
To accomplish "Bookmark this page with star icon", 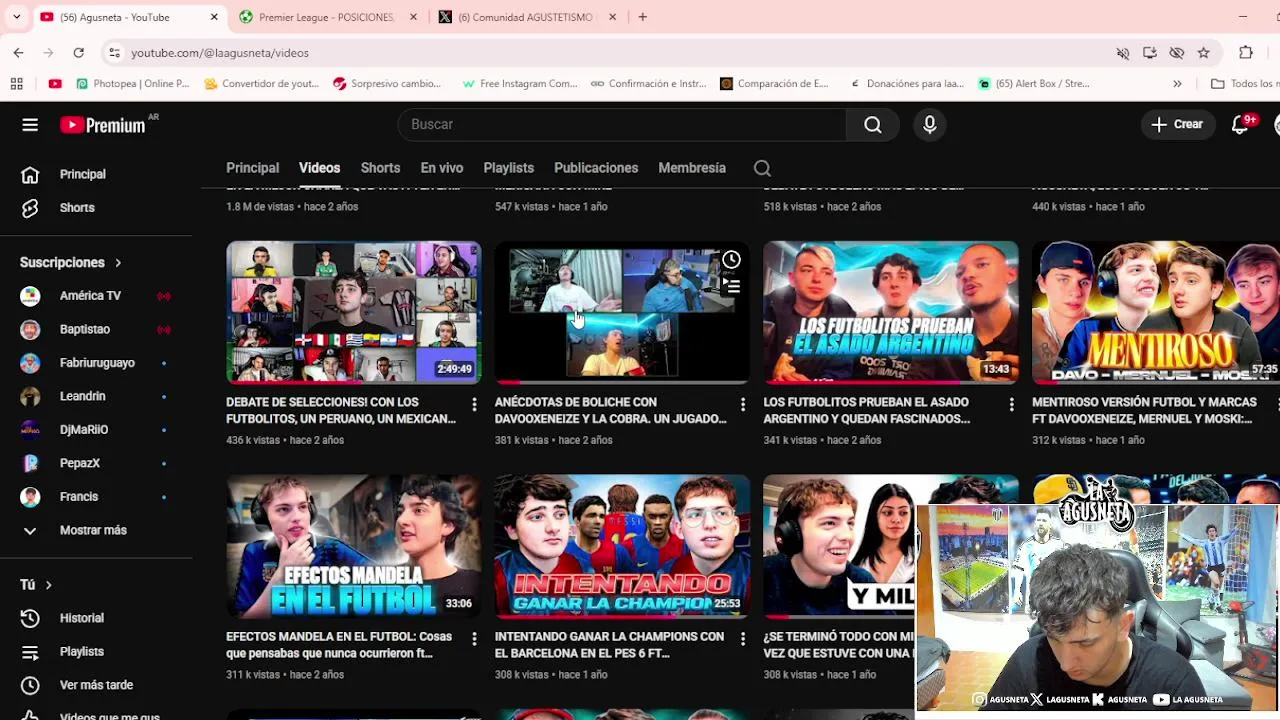I will (x=1203, y=53).
